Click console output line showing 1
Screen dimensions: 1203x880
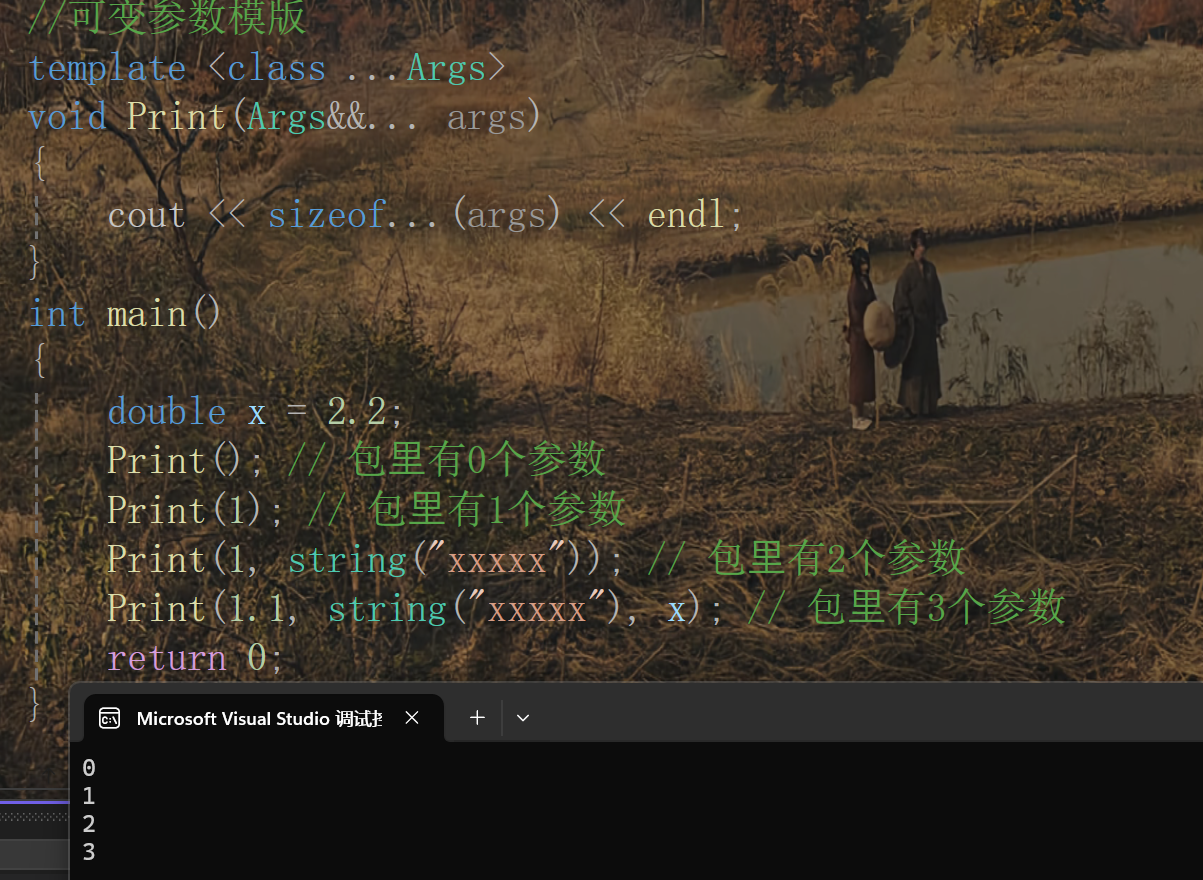click(x=89, y=796)
